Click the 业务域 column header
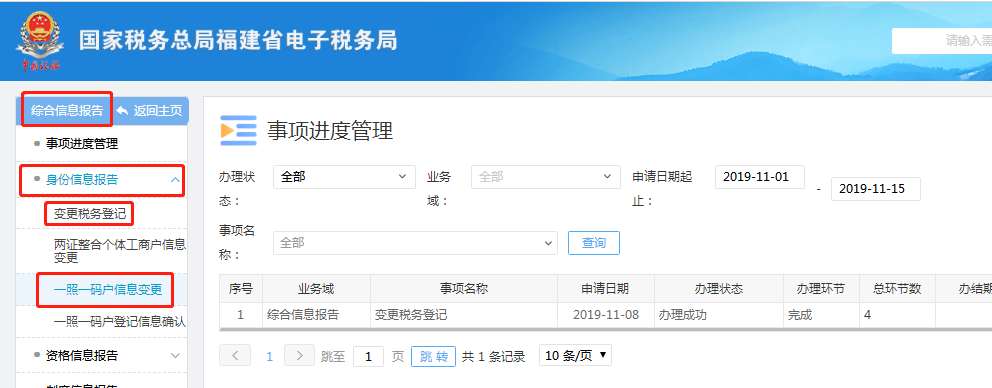 click(x=316, y=289)
